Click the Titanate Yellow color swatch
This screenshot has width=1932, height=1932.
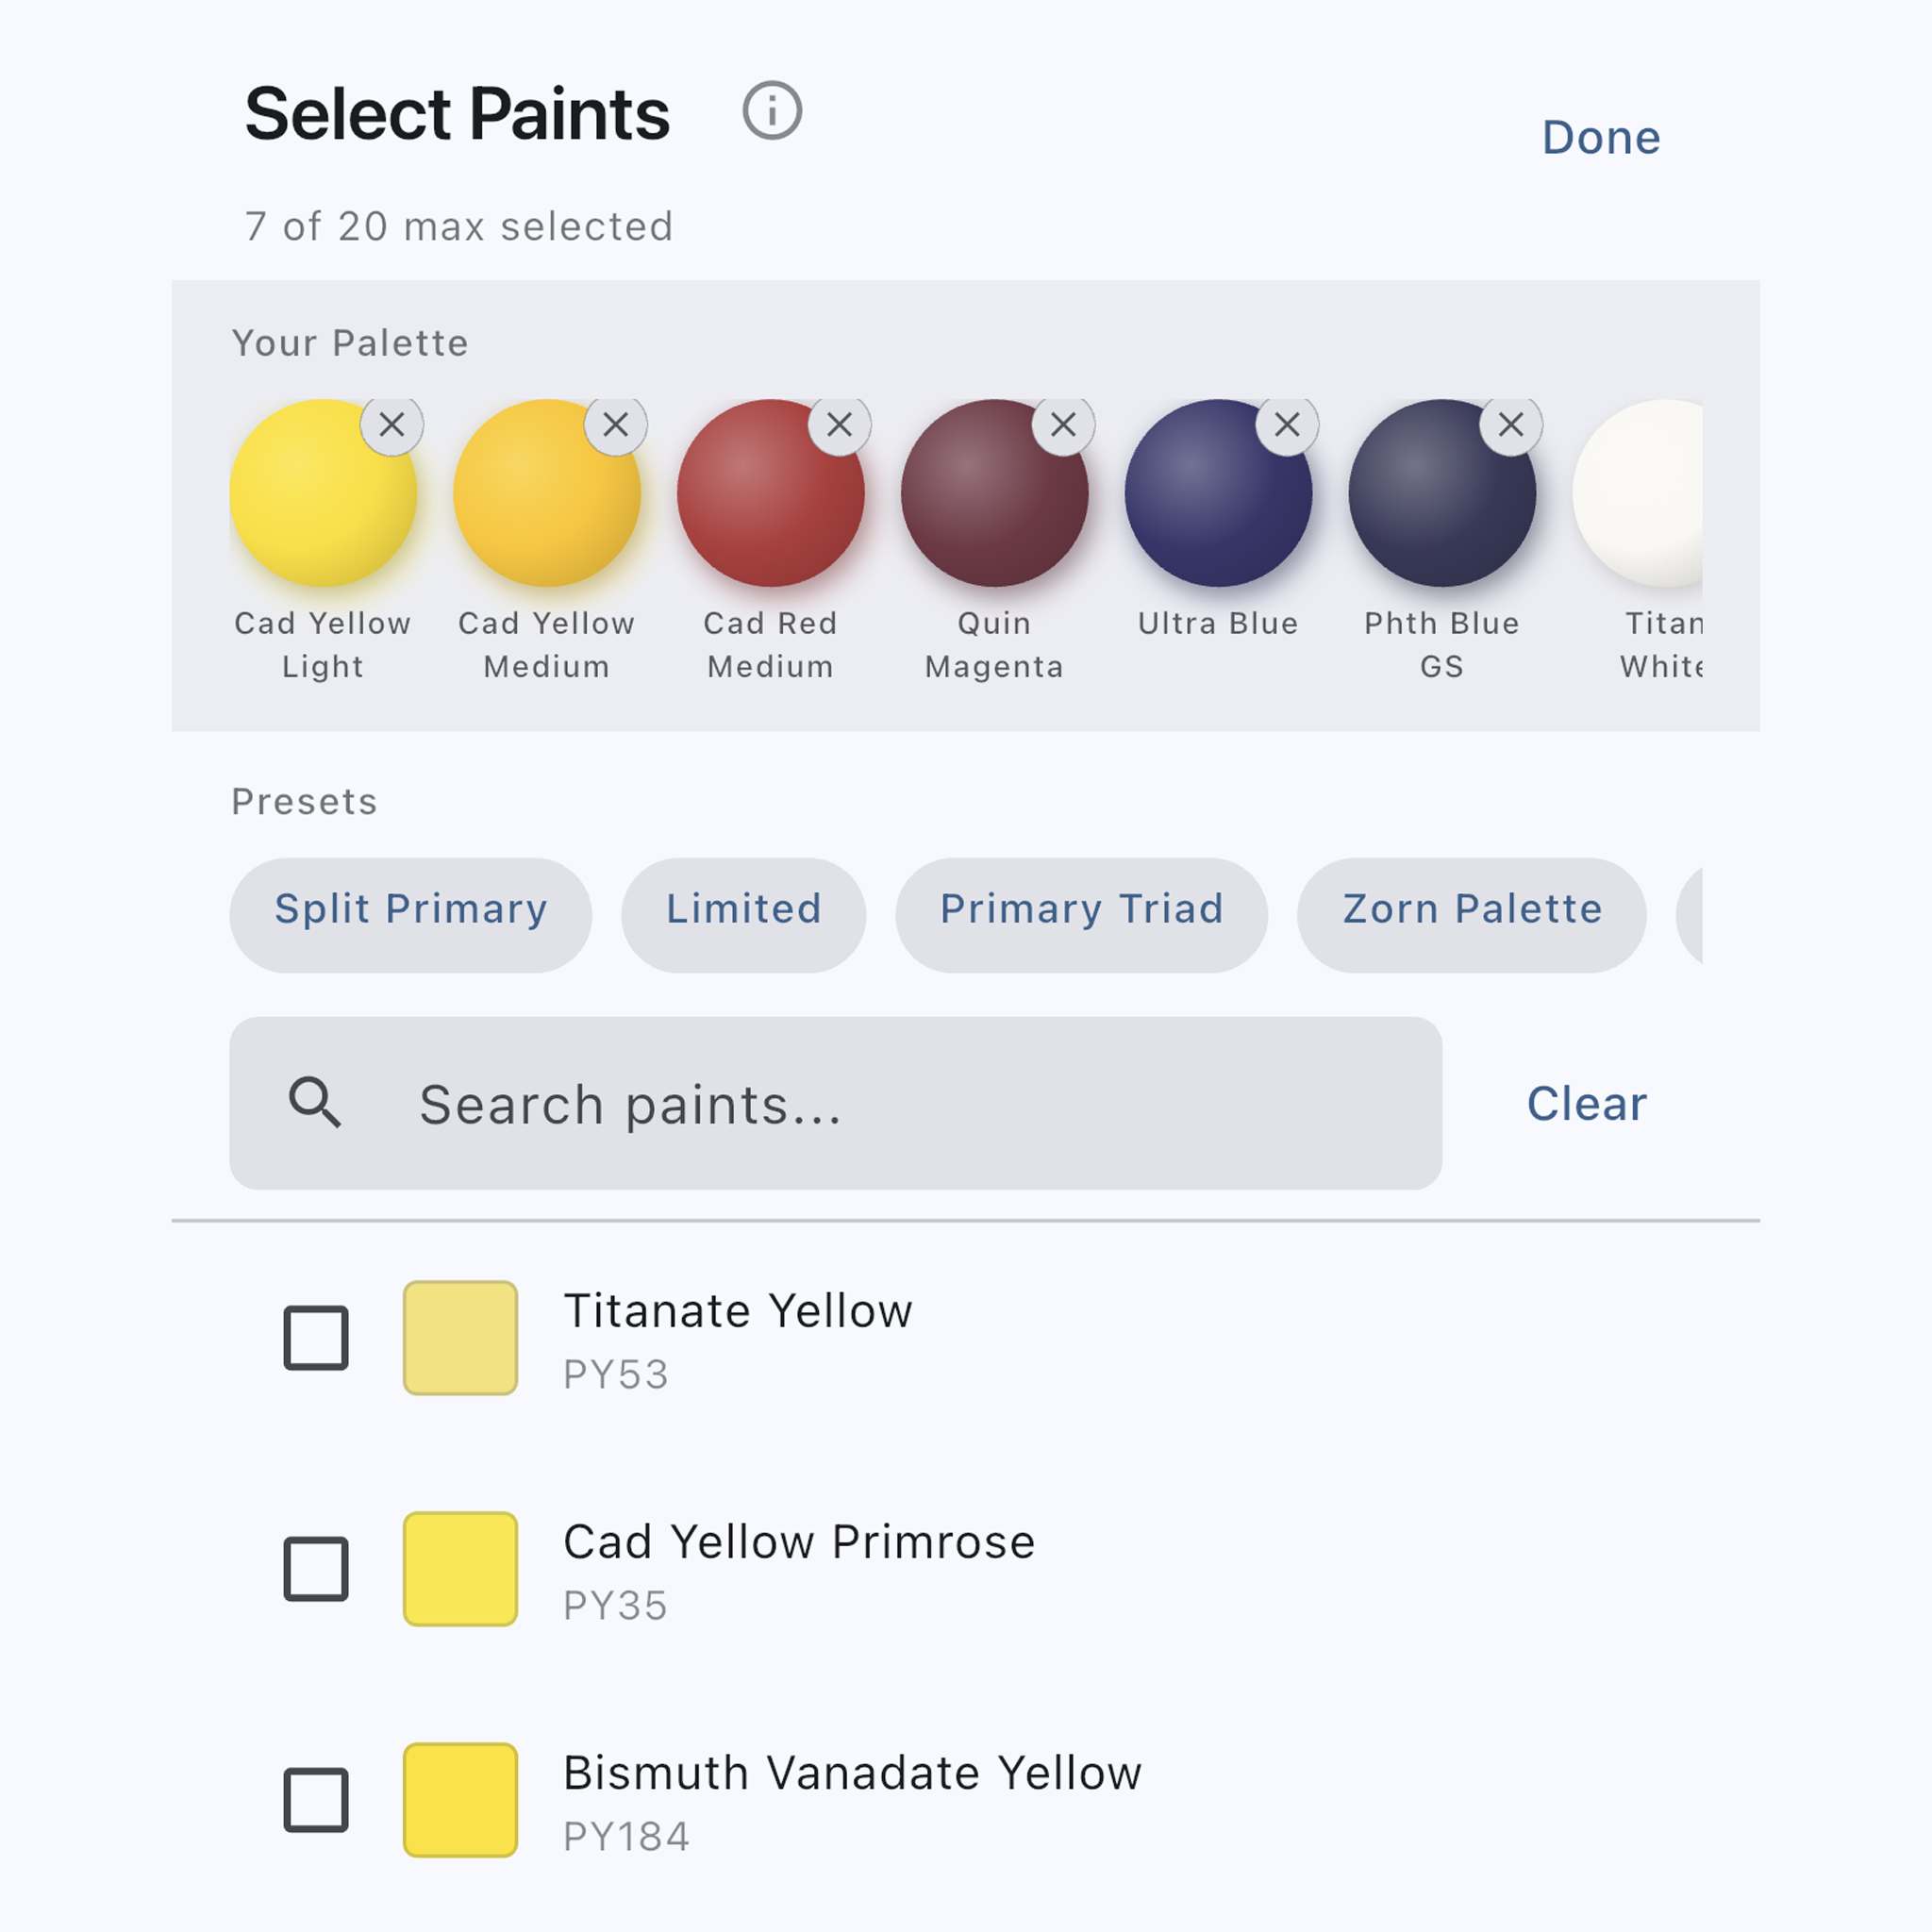[x=459, y=1337]
